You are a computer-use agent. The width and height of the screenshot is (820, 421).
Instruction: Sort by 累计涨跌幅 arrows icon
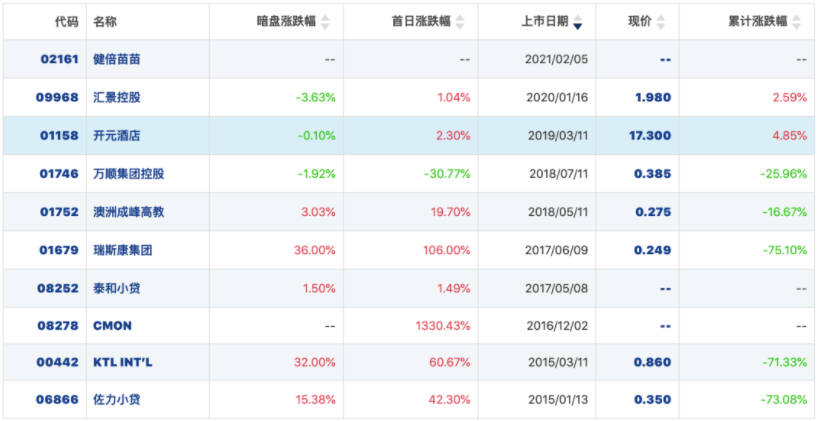(796, 22)
